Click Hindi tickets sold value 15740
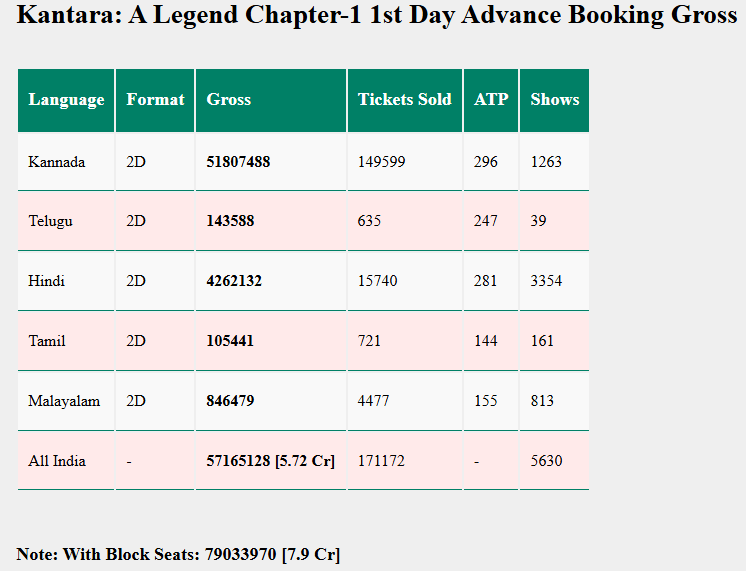Viewport: 746px width, 571px height. (377, 281)
